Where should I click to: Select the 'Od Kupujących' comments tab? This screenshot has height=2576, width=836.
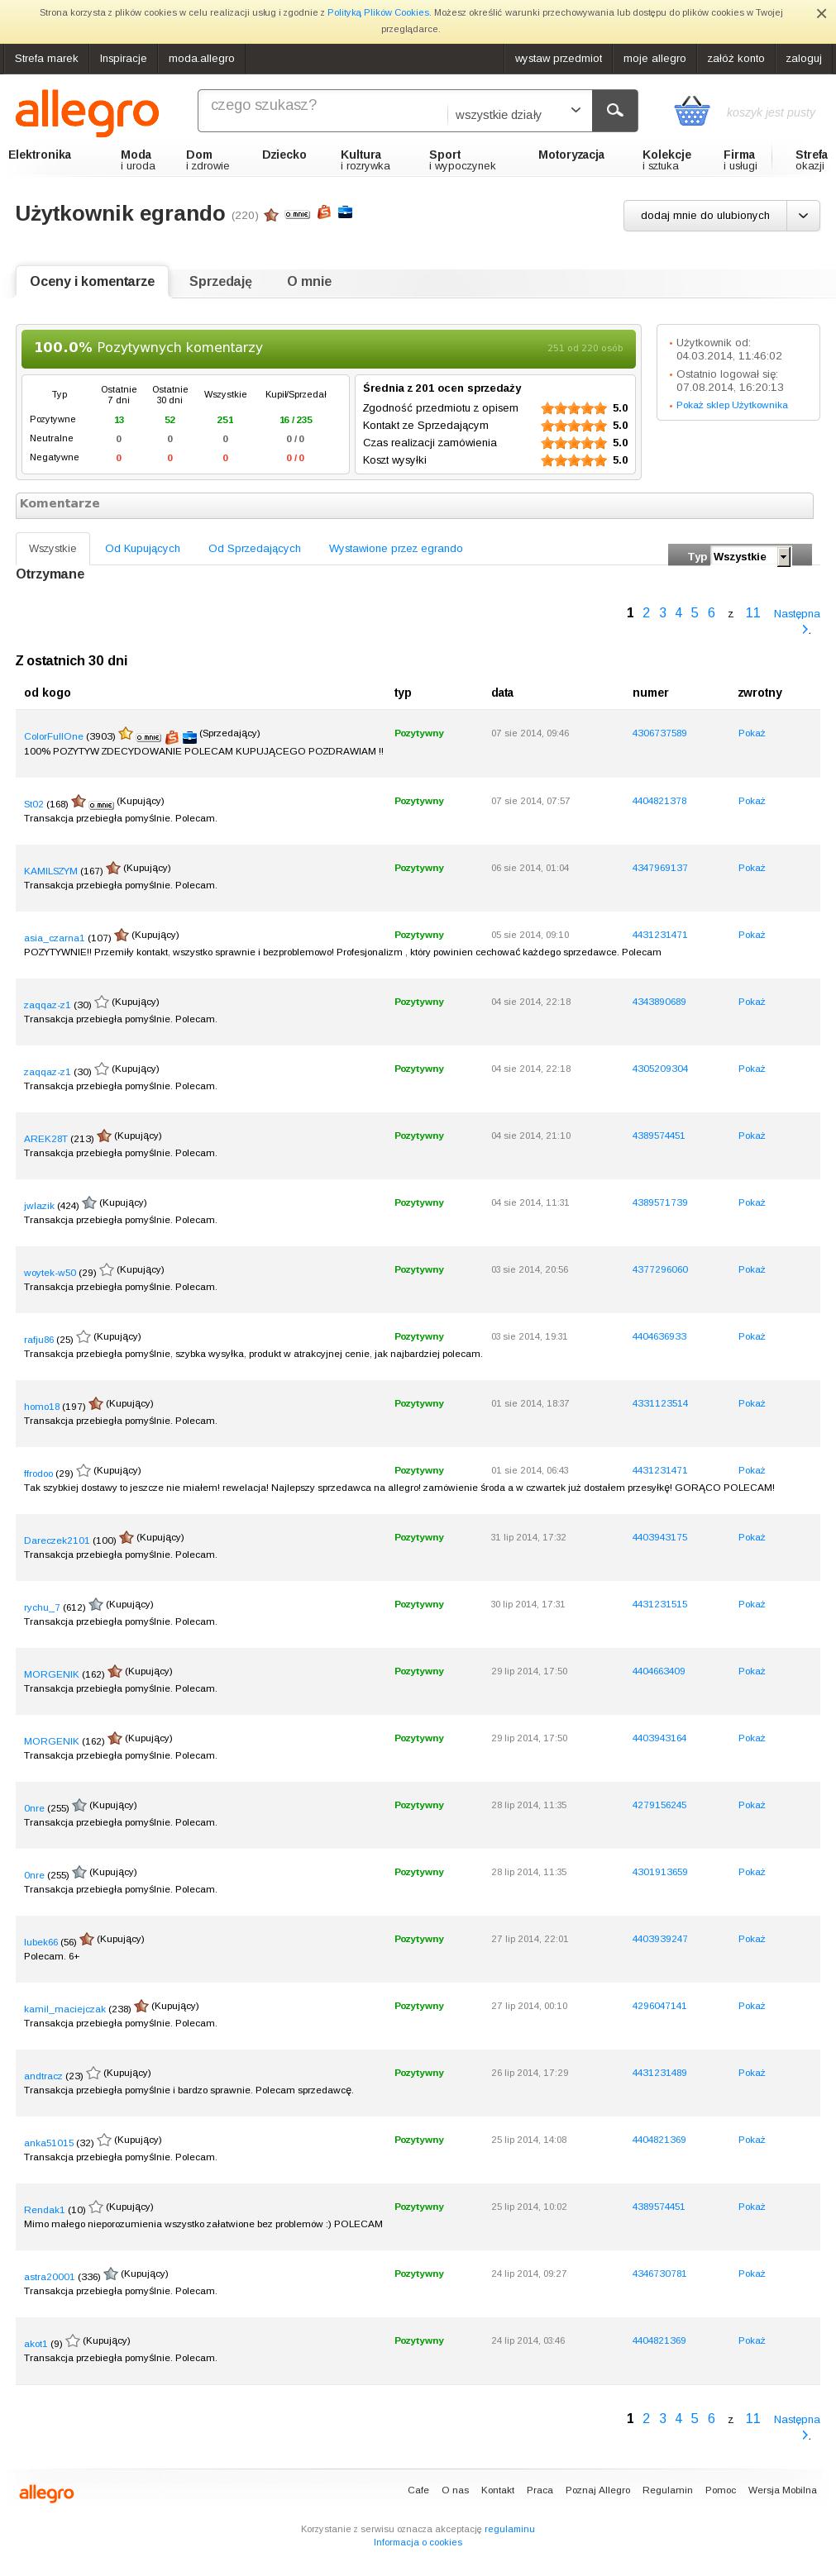point(143,548)
